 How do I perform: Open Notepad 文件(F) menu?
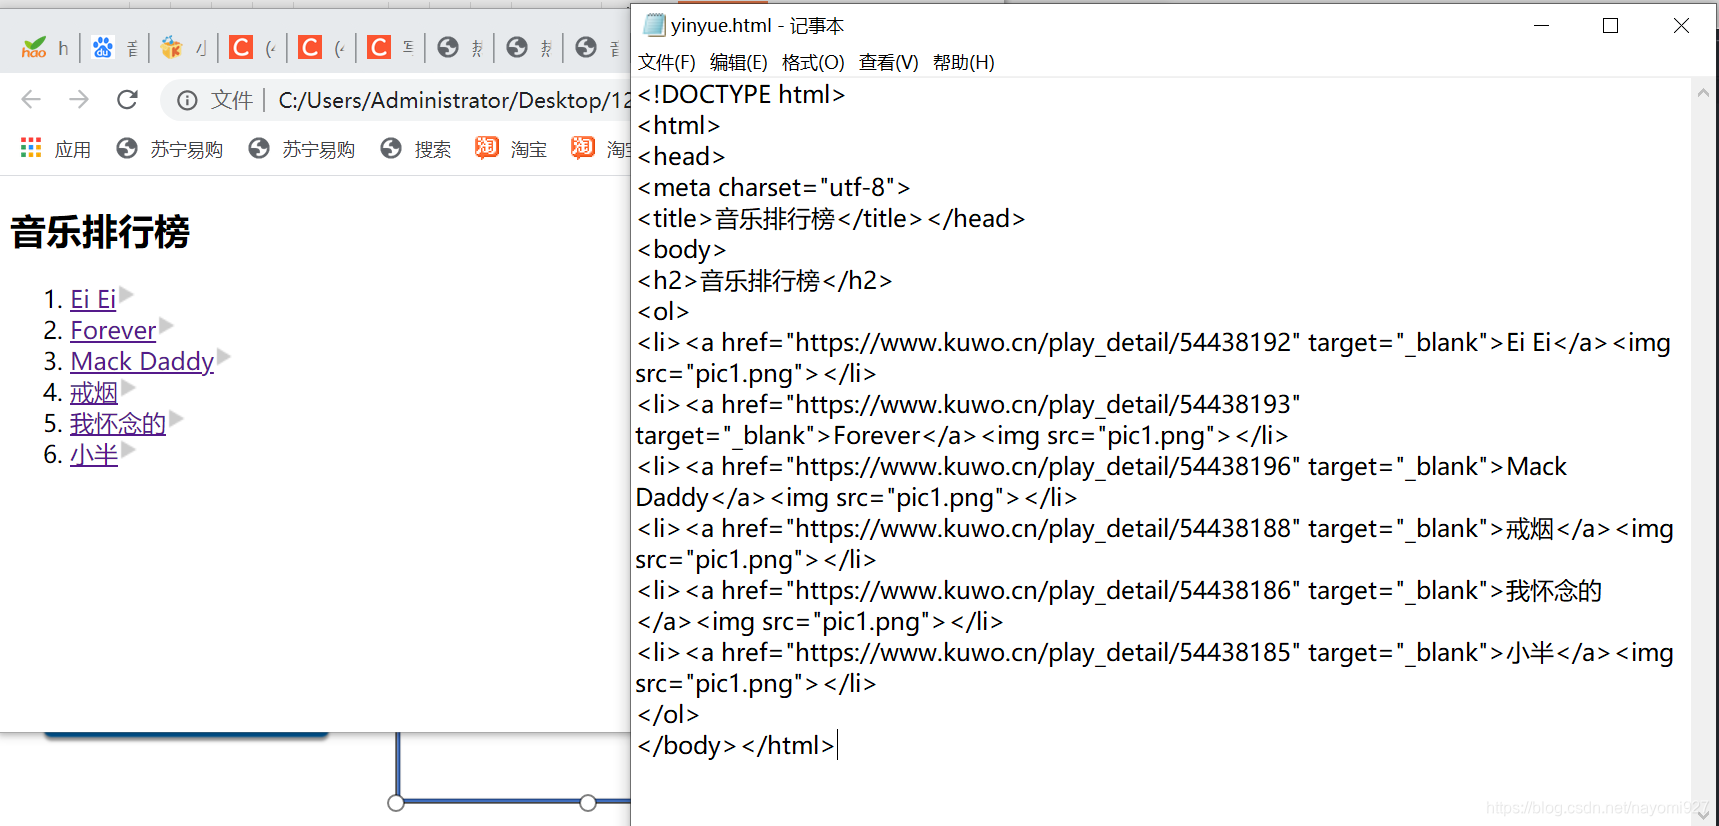click(x=667, y=63)
